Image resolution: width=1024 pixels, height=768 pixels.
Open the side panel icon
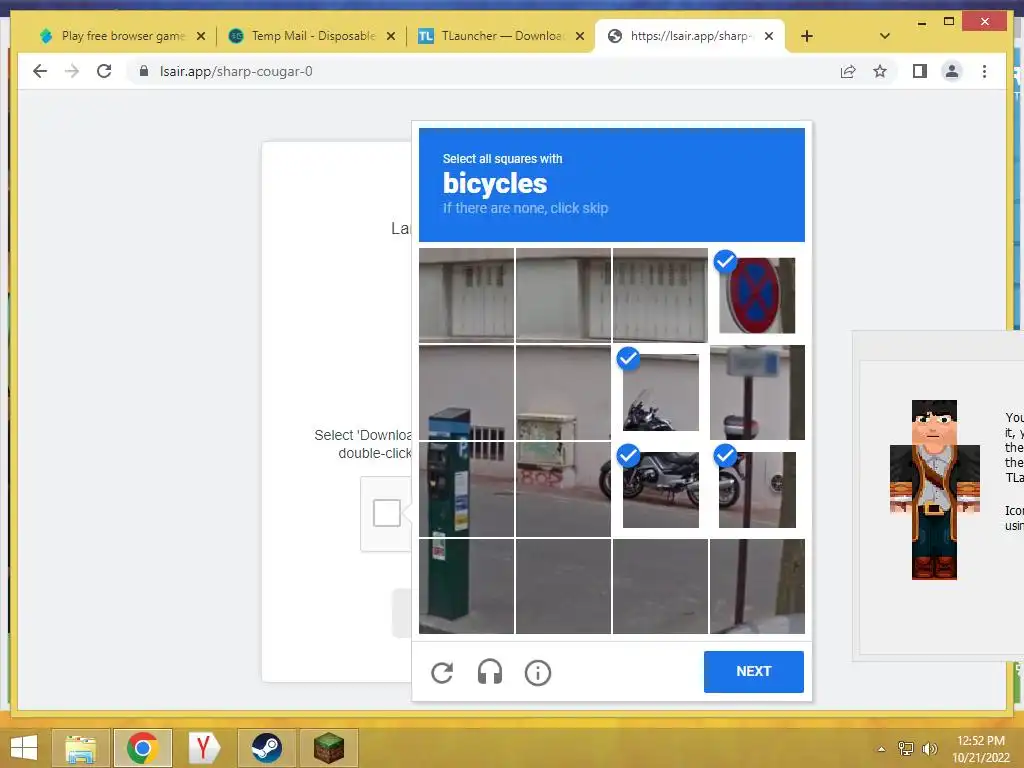coord(920,71)
